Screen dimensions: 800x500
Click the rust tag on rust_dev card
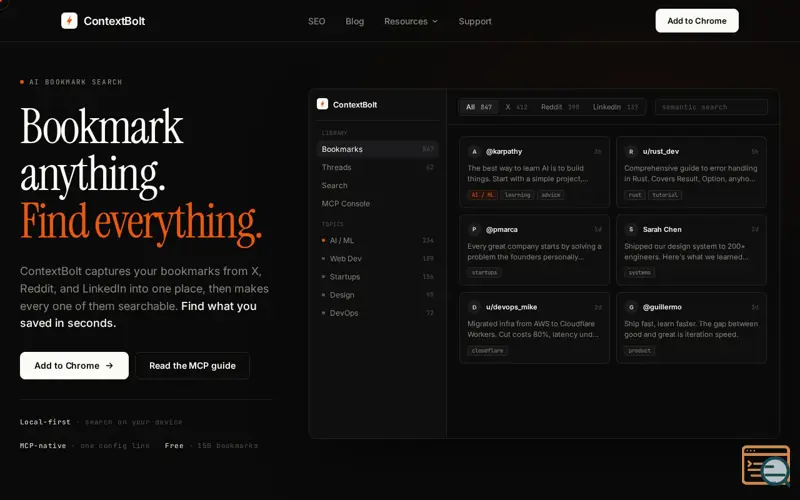pos(635,195)
